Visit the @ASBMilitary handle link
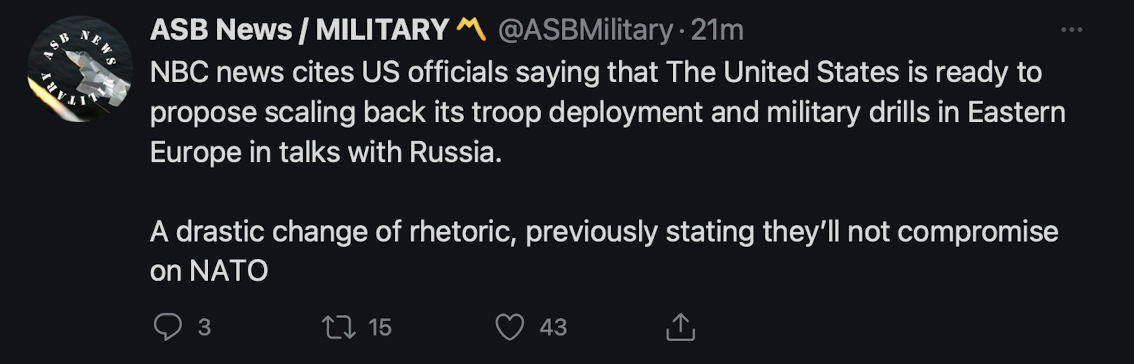 [x=586, y=30]
